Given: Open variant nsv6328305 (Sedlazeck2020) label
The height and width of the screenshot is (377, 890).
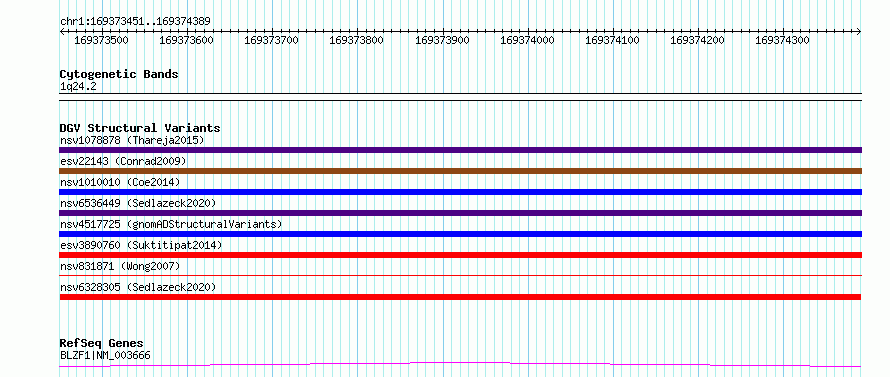Looking at the screenshot, I should pos(138,287).
